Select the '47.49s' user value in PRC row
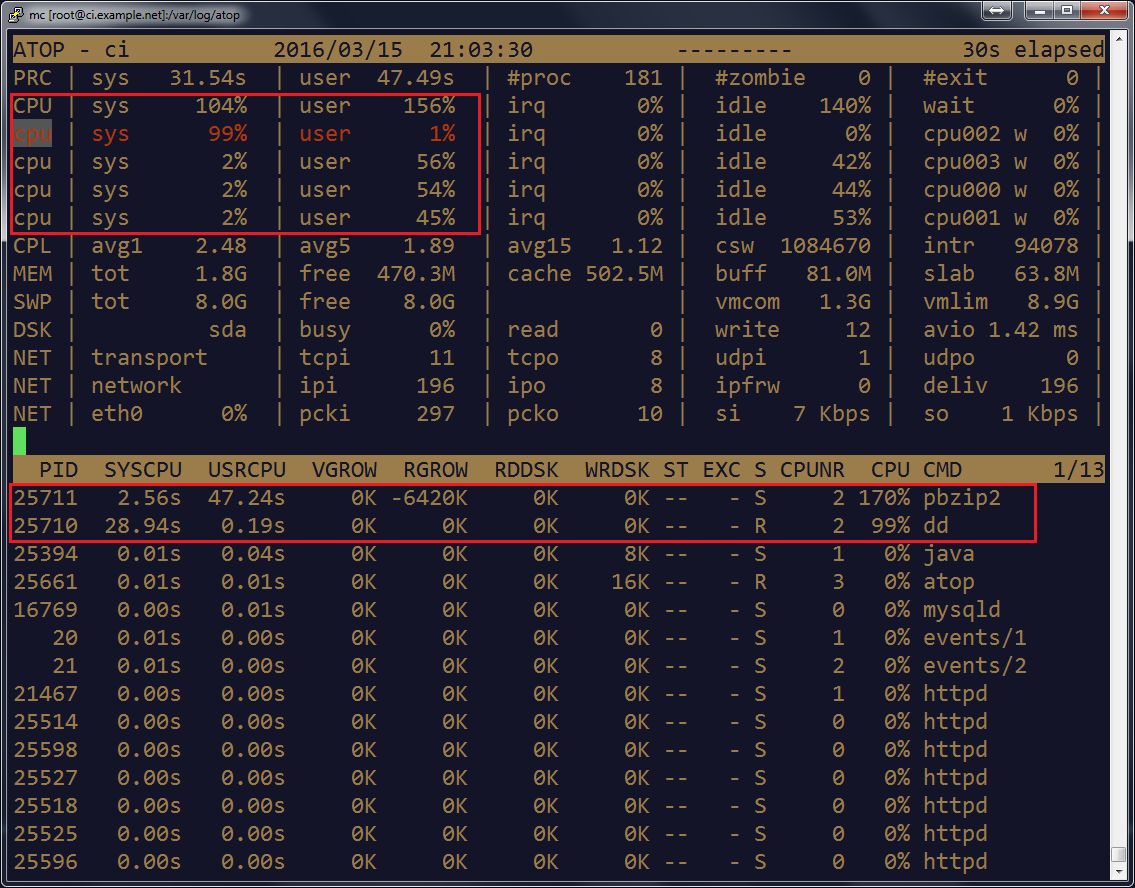The image size is (1135, 888). click(416, 78)
